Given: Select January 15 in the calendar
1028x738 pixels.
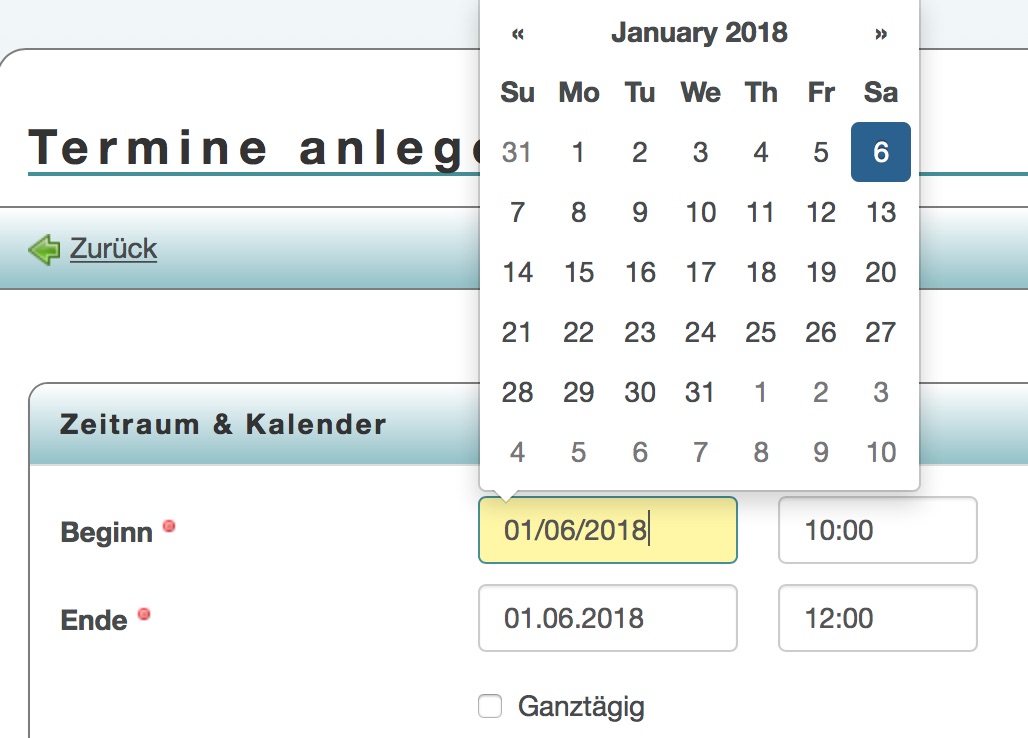Looking at the screenshot, I should coord(578,272).
